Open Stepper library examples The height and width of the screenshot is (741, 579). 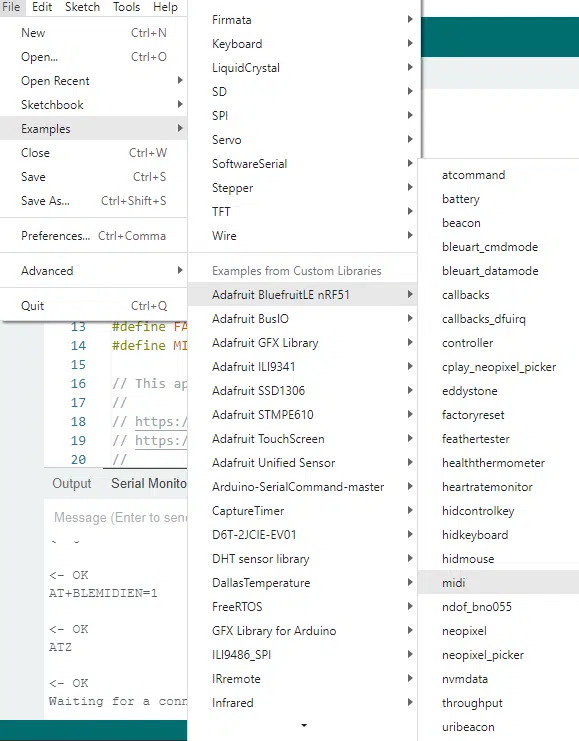[x=302, y=188]
